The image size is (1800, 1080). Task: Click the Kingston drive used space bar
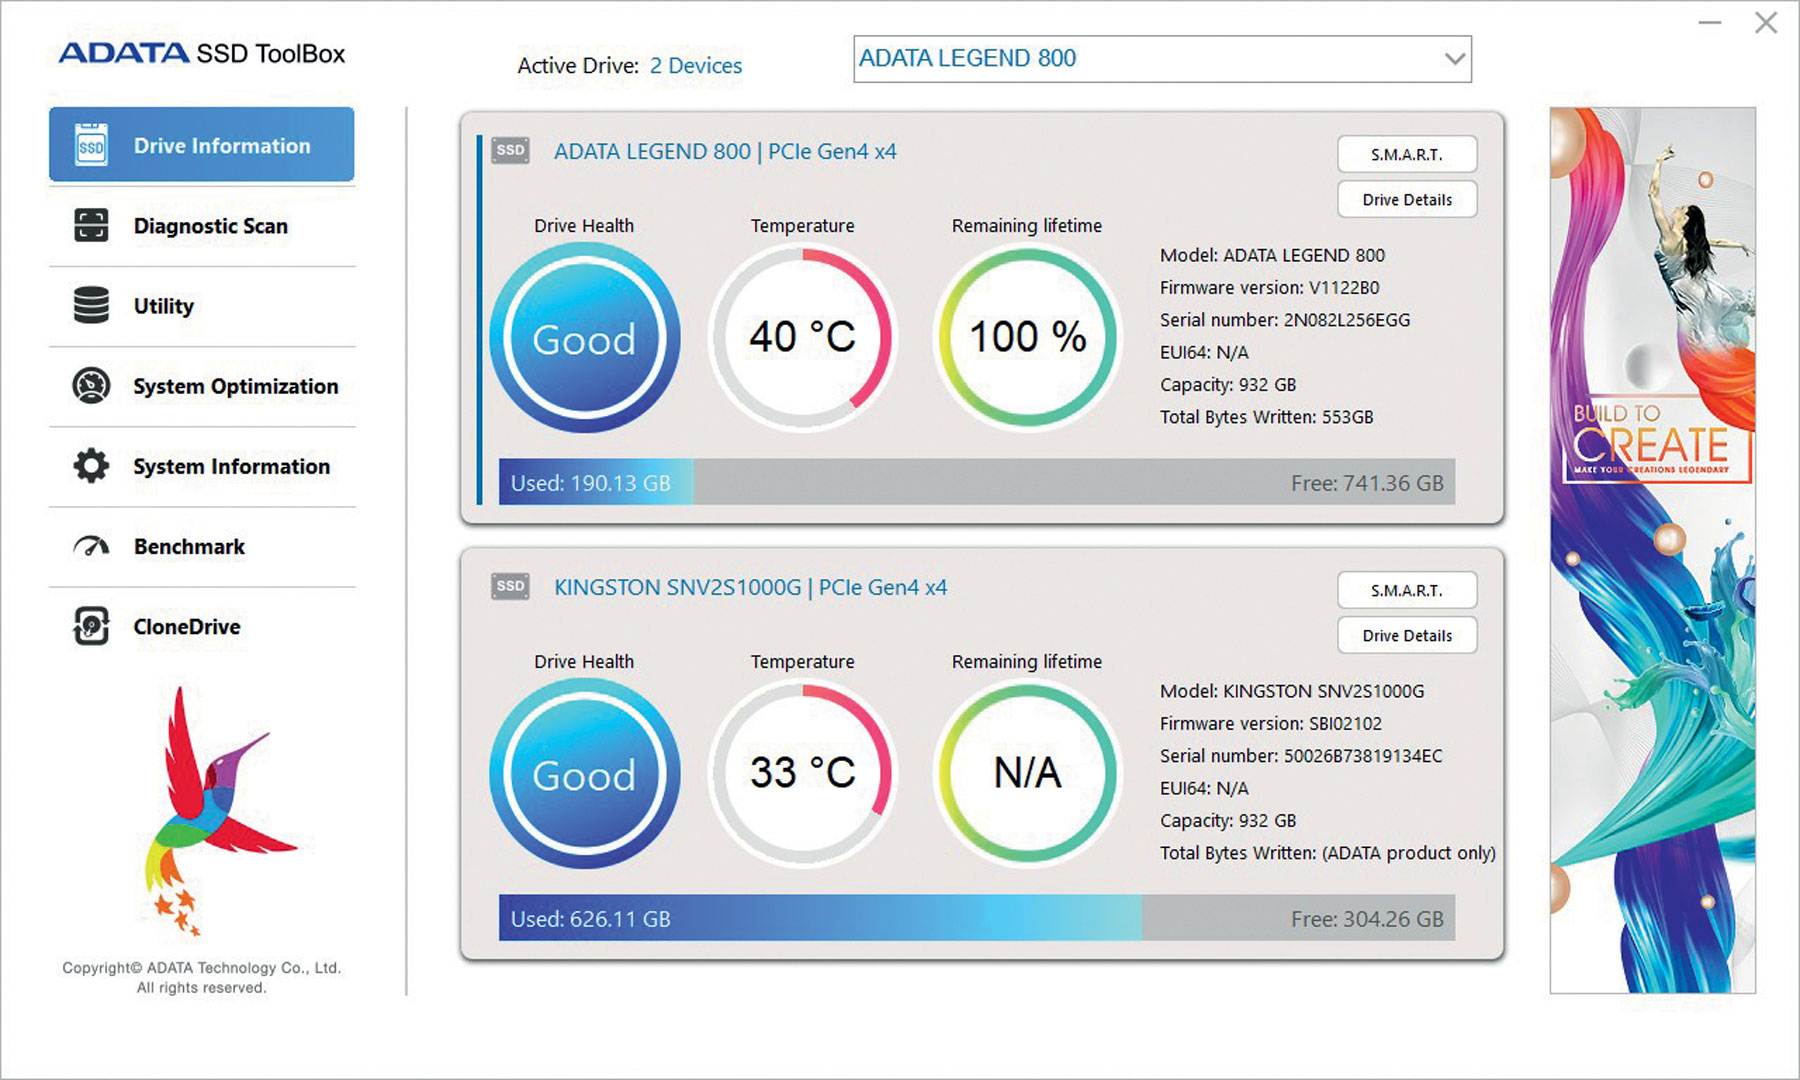pos(820,918)
